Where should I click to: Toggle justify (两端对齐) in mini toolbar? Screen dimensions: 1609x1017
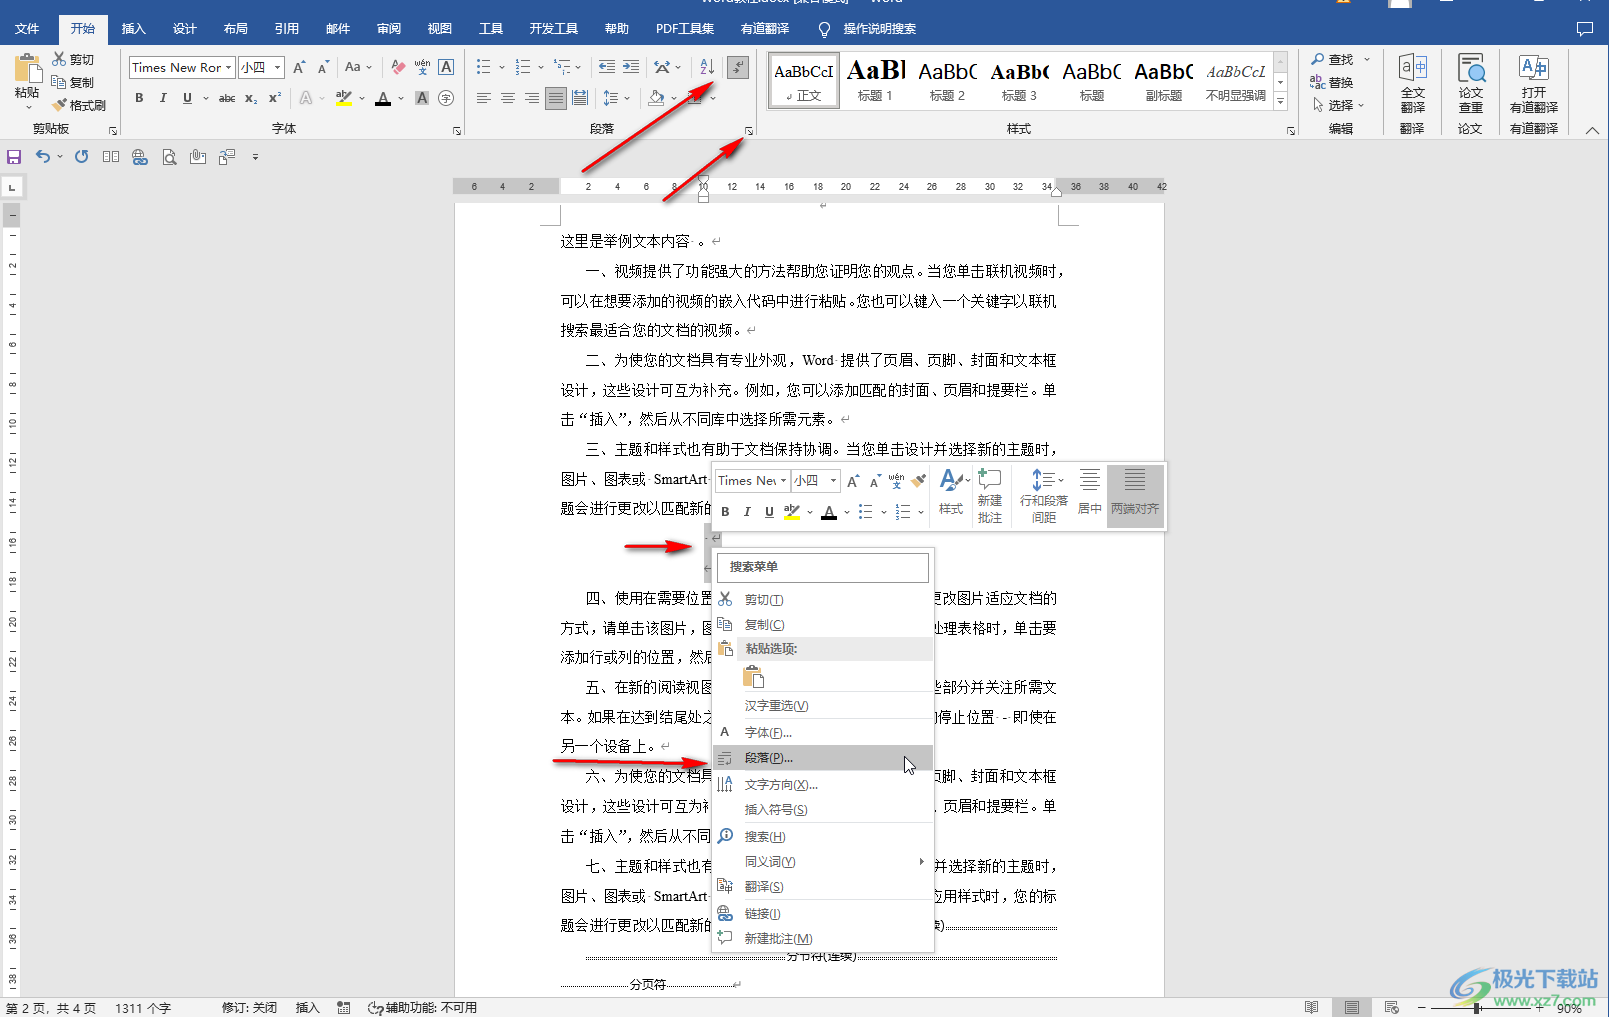(1135, 496)
